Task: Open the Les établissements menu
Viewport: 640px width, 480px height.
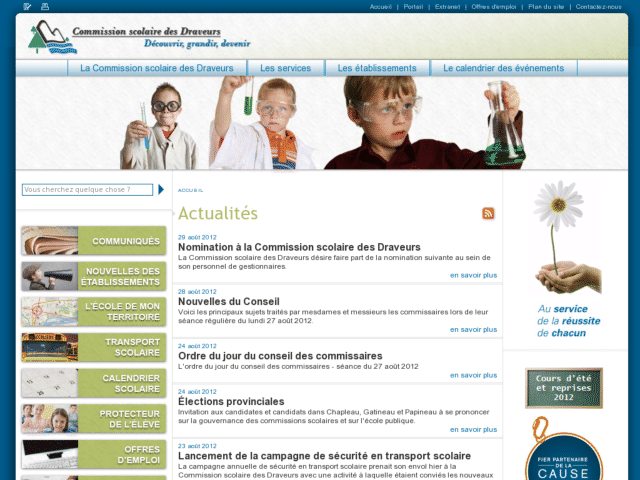Action: [377, 68]
